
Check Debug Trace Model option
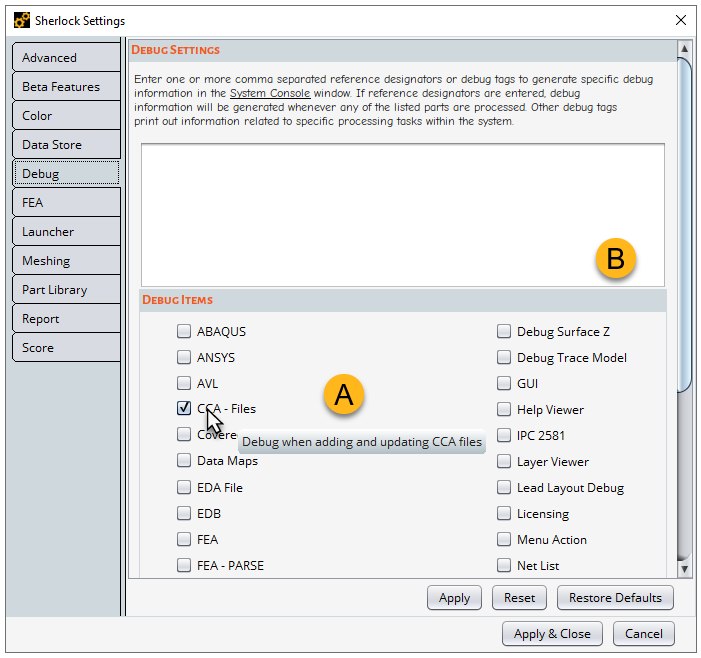click(x=504, y=357)
